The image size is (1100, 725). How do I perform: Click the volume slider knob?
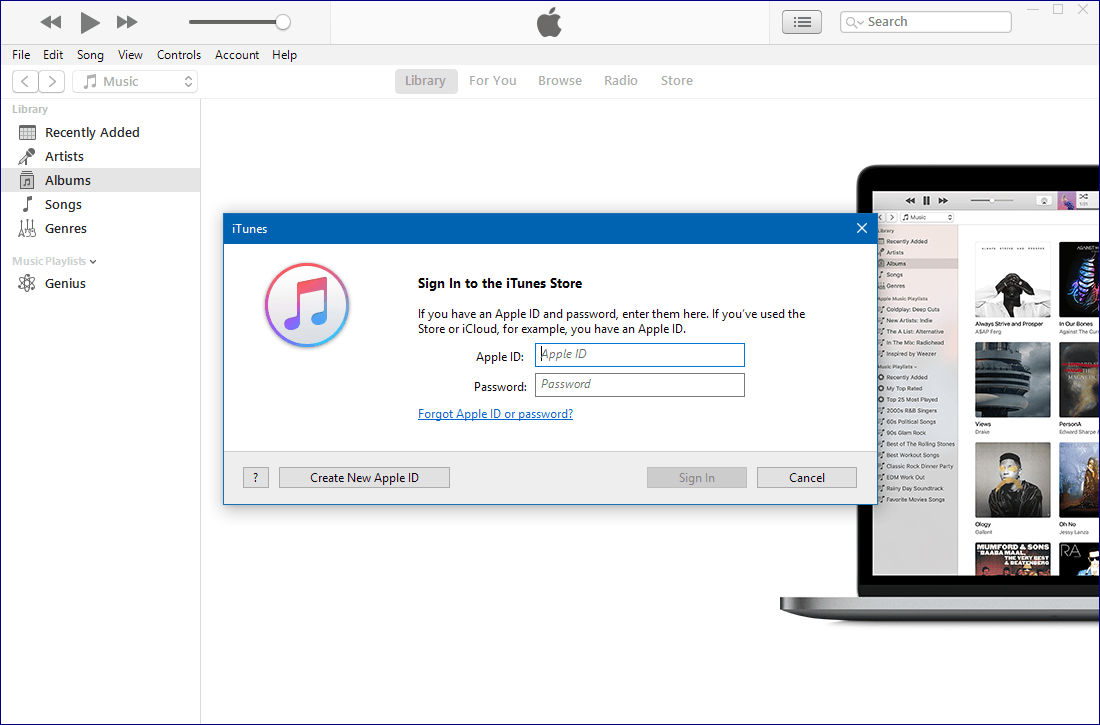pyautogui.click(x=283, y=22)
